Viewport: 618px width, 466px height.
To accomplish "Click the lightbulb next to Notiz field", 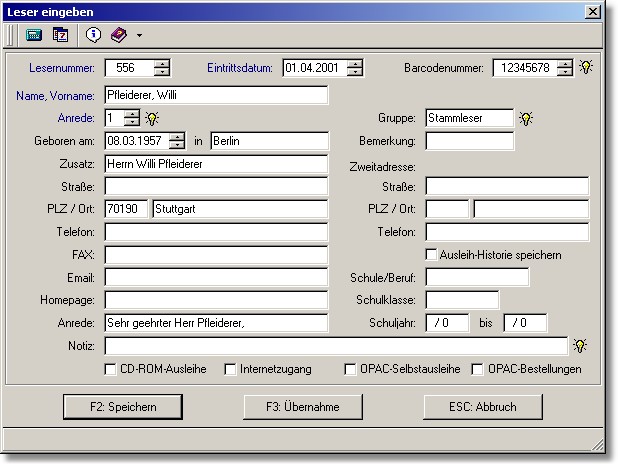I will click(x=579, y=346).
